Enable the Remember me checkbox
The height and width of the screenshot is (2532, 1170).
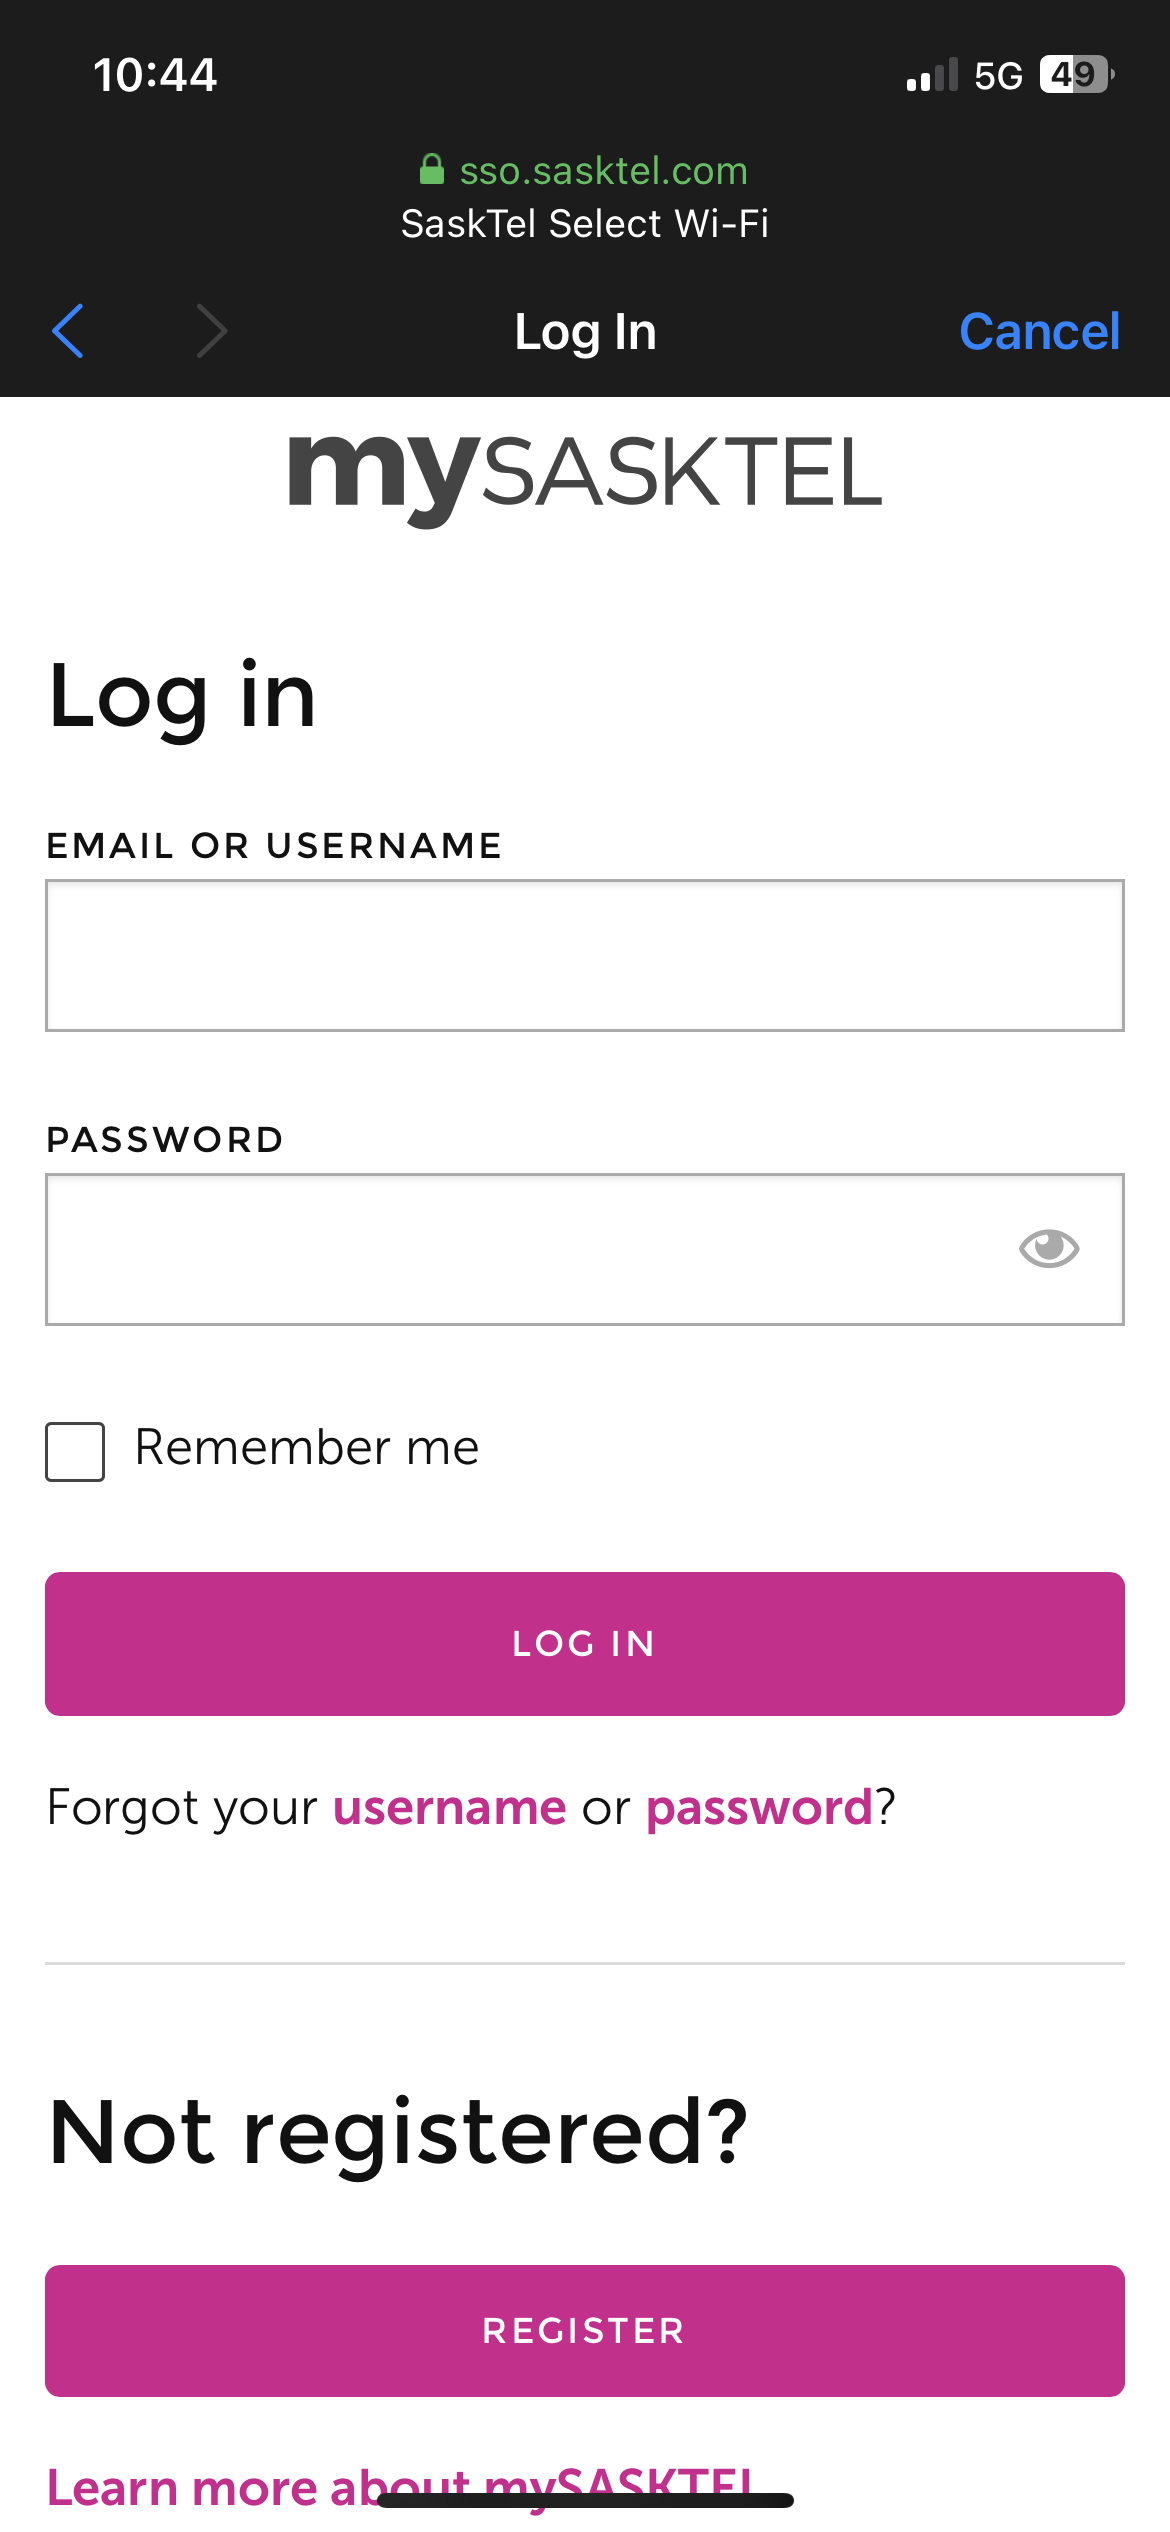[75, 1447]
